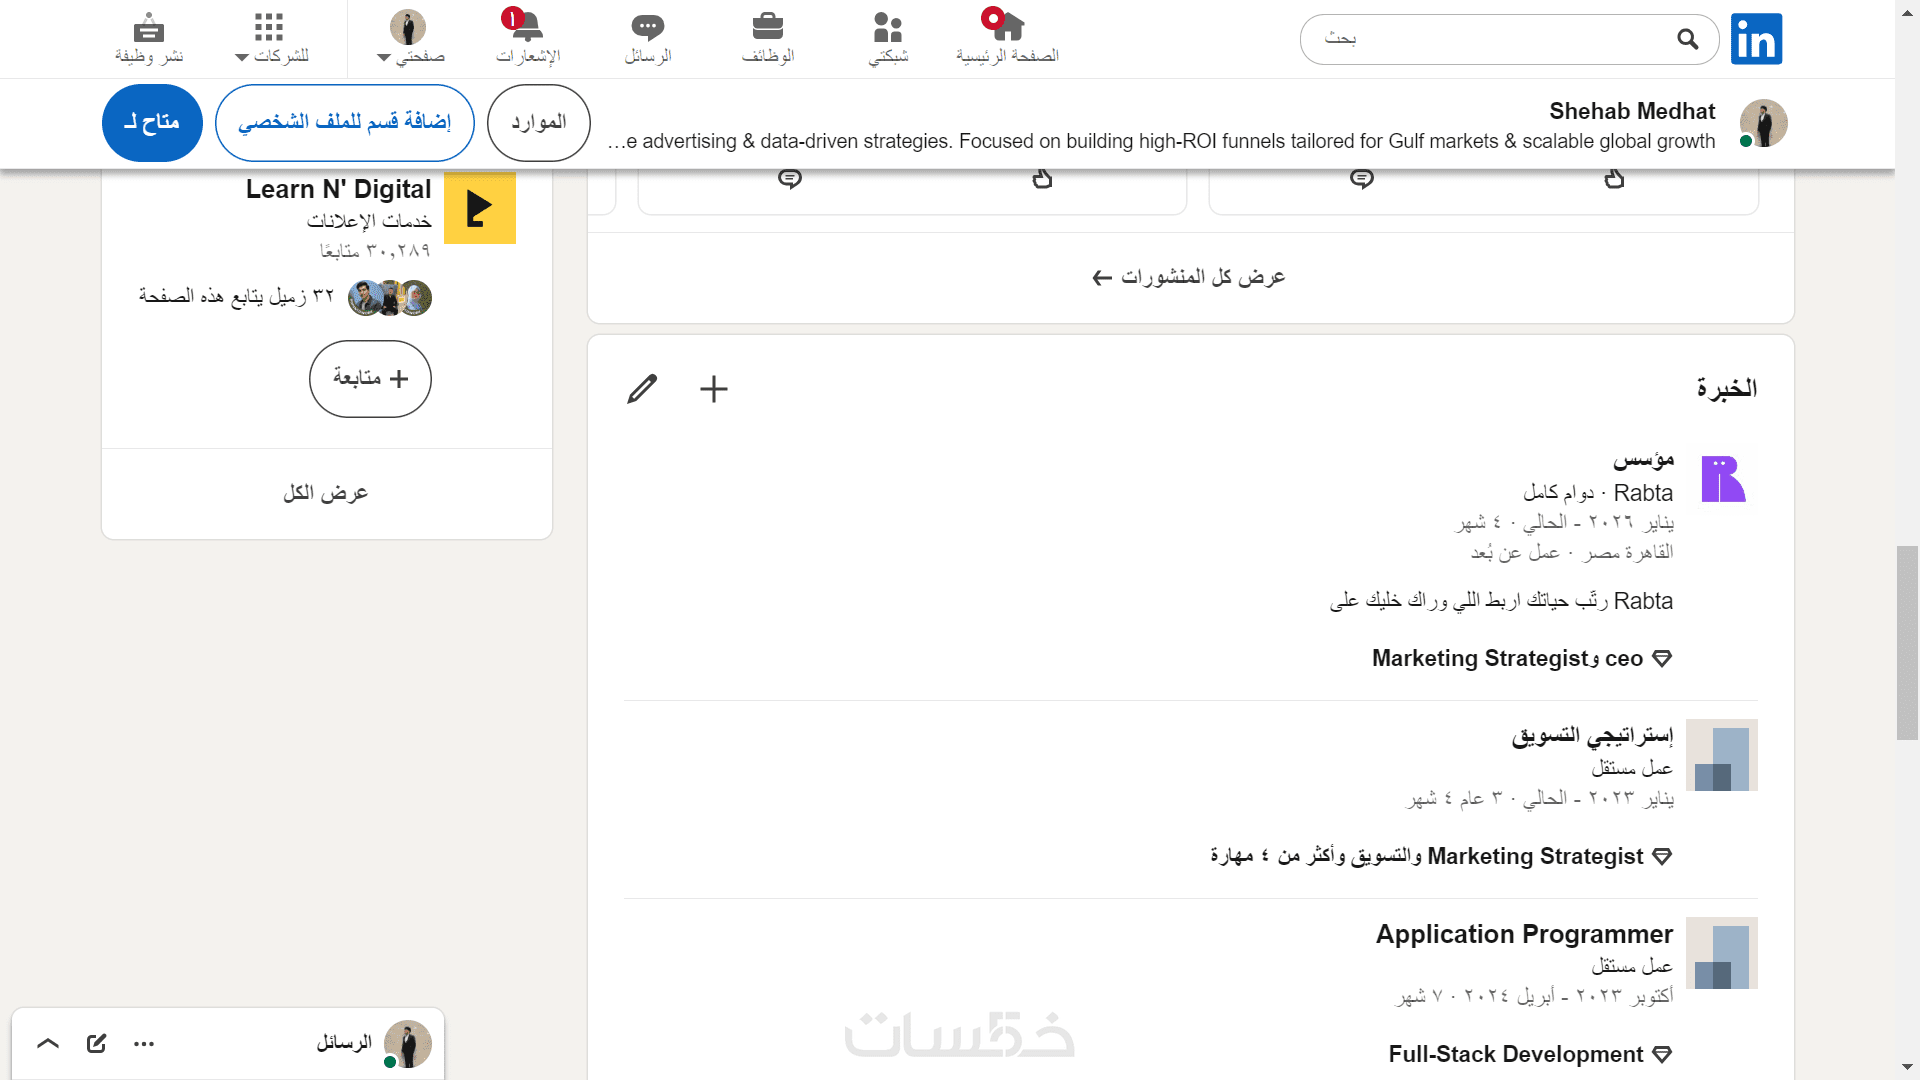Click inside the search input field
1920x1080 pixels.
point(1500,39)
